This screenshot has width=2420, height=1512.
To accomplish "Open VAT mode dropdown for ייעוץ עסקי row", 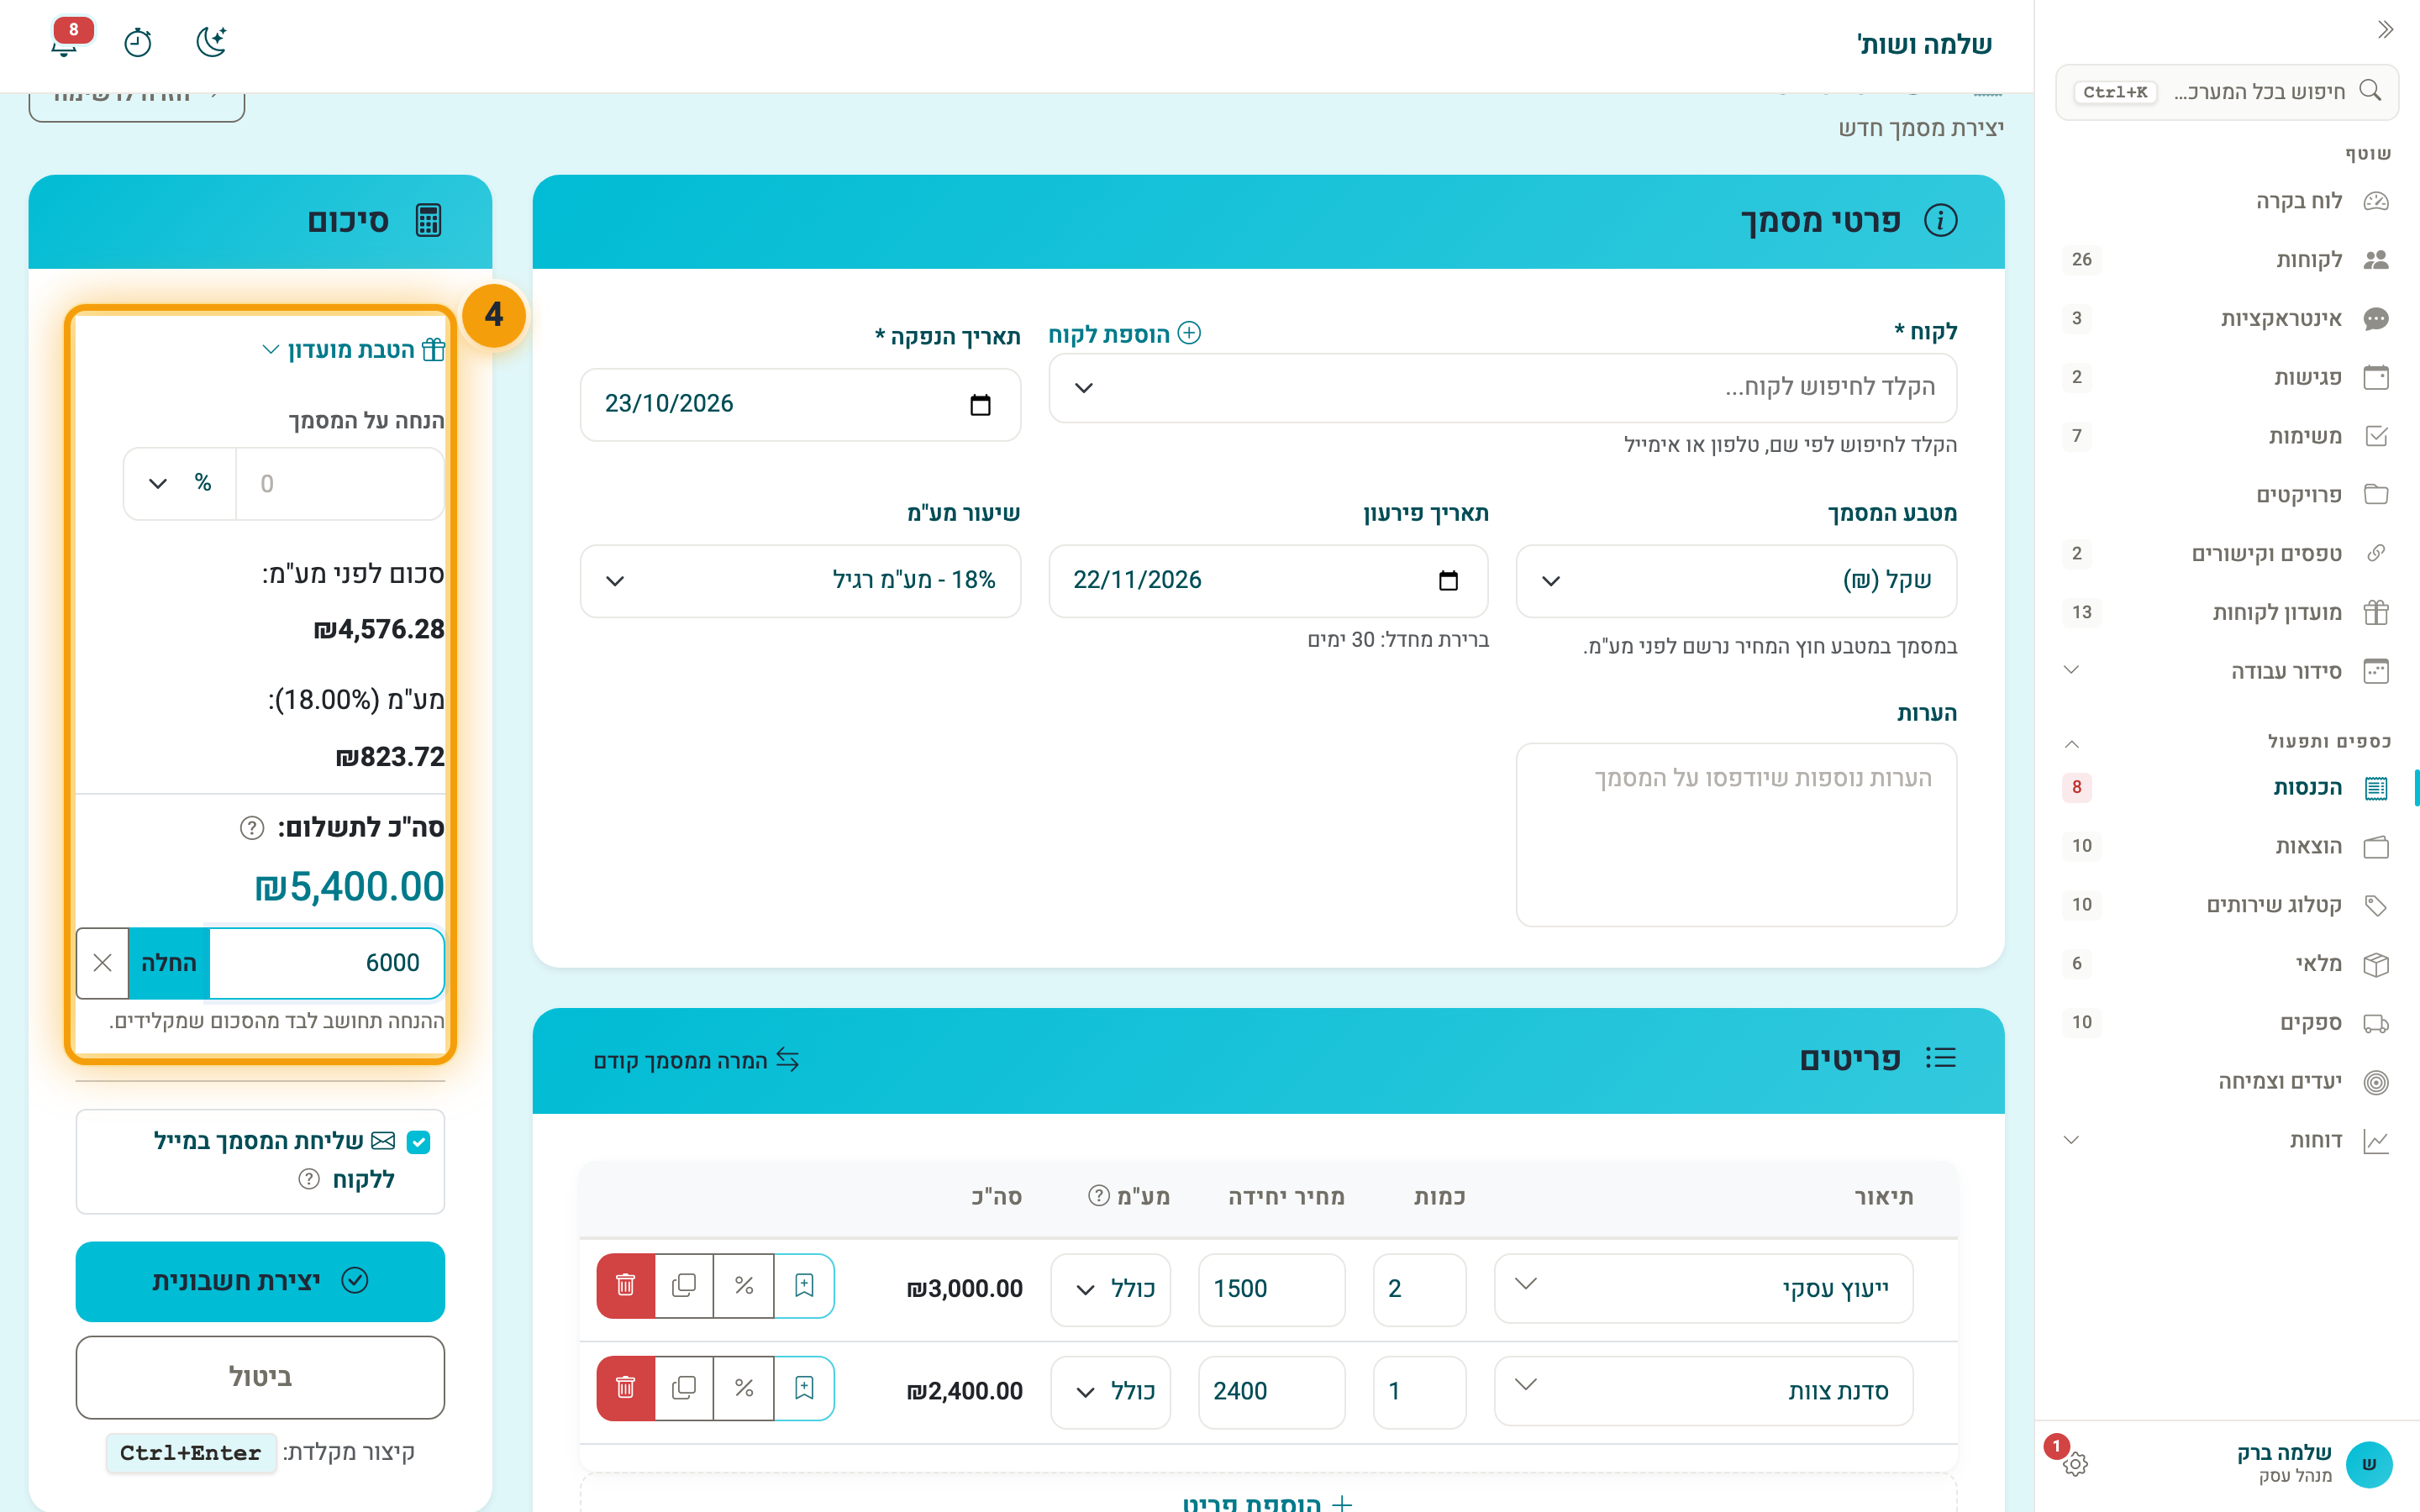I will [1110, 1290].
